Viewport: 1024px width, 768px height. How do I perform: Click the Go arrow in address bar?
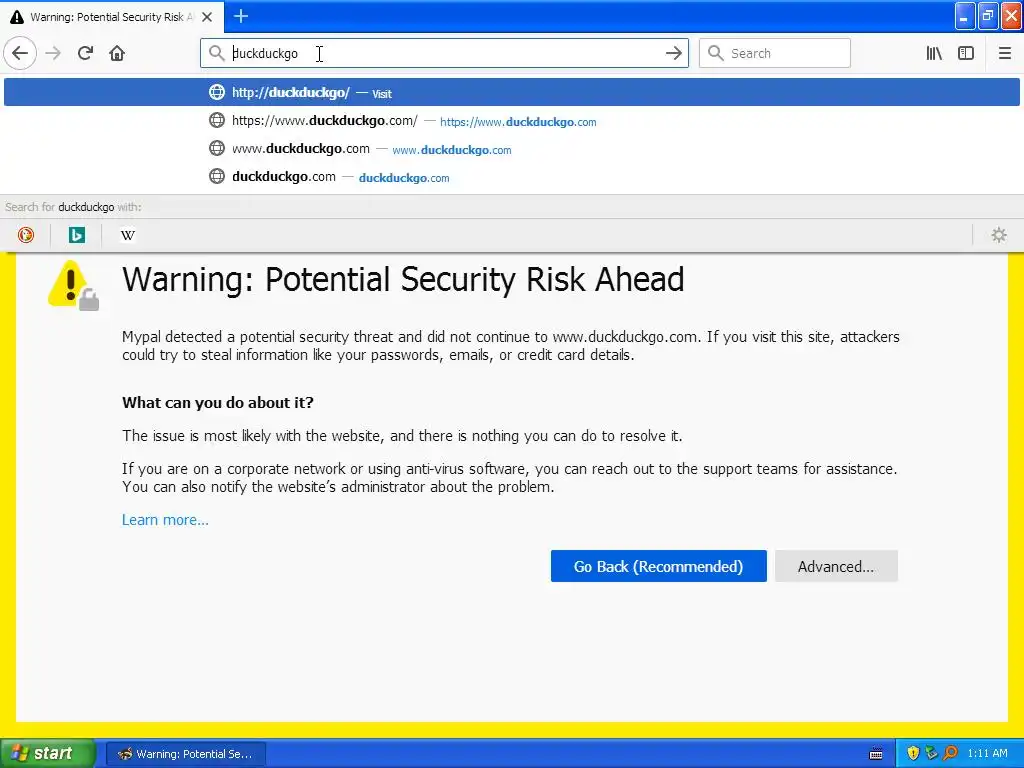(673, 53)
